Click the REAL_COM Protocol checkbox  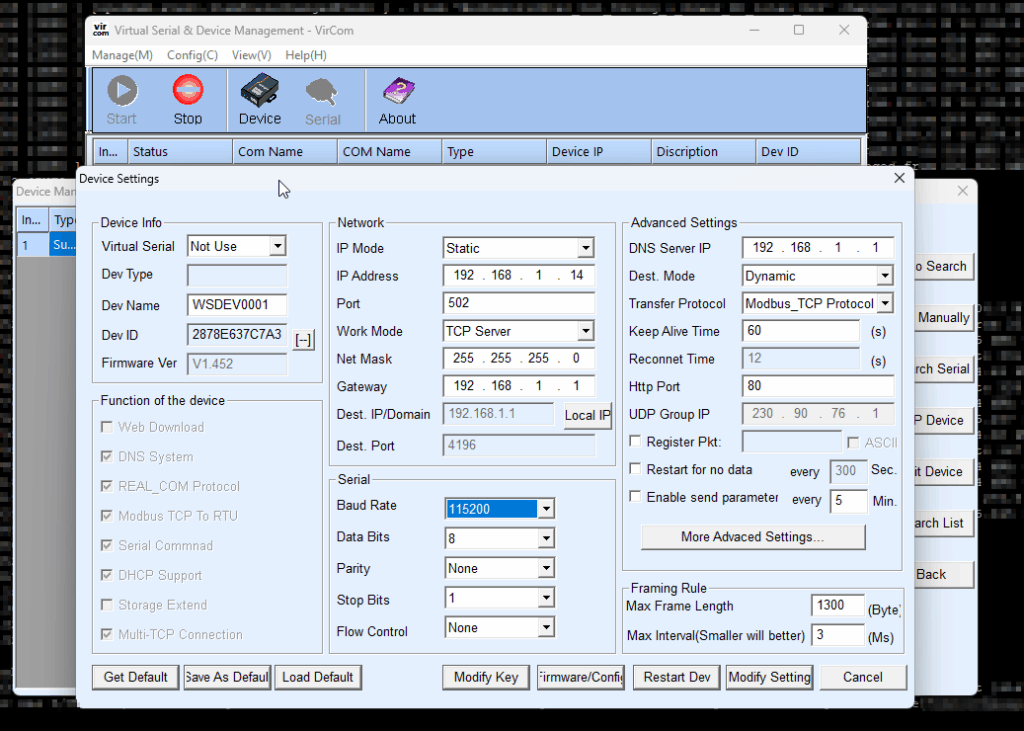click(106, 486)
